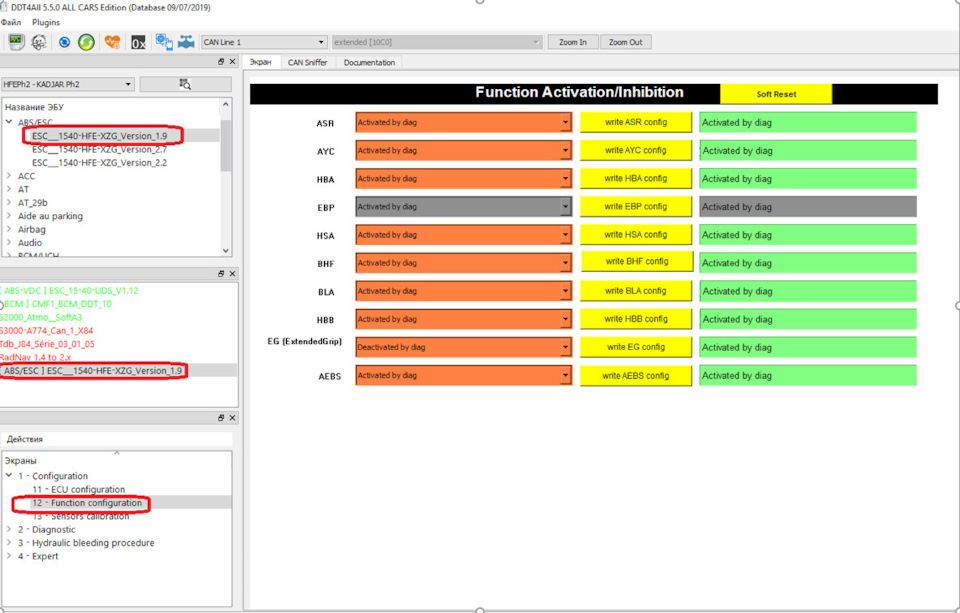
Task: Click the blue valve tool icon
Action: point(186,42)
